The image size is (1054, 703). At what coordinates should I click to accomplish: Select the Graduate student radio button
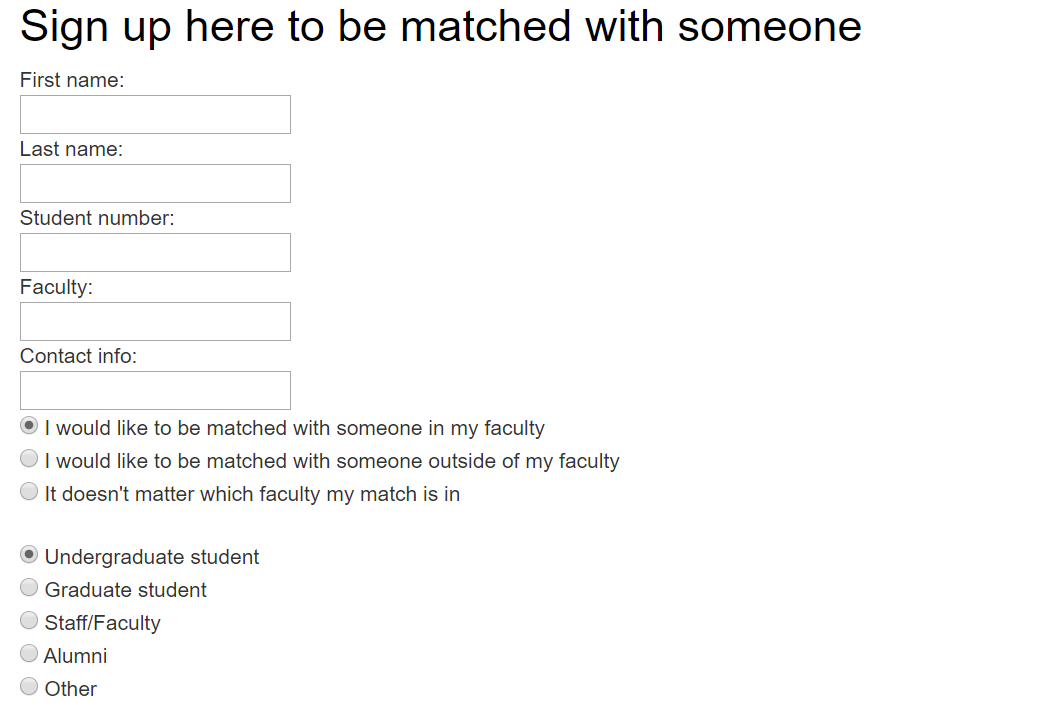[29, 588]
